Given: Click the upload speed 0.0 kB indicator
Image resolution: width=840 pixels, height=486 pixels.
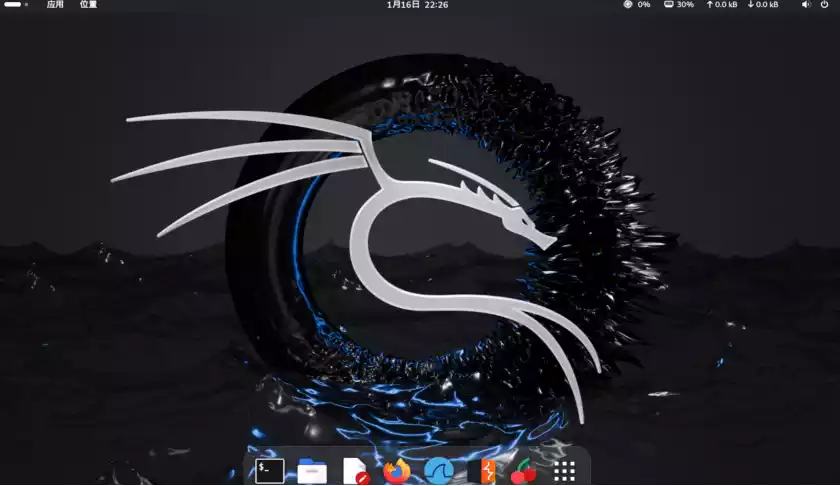Looking at the screenshot, I should (x=721, y=4).
